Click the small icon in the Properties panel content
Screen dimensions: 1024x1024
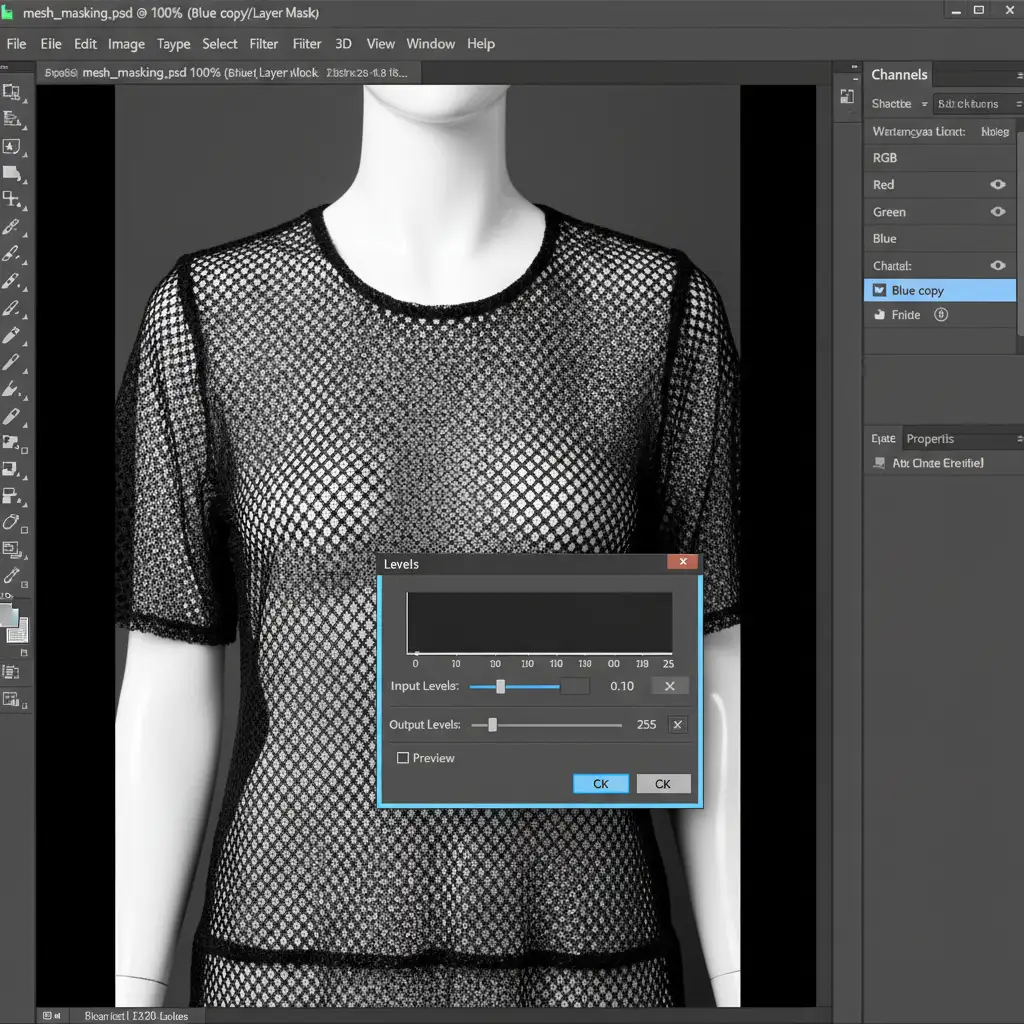[x=880, y=463]
